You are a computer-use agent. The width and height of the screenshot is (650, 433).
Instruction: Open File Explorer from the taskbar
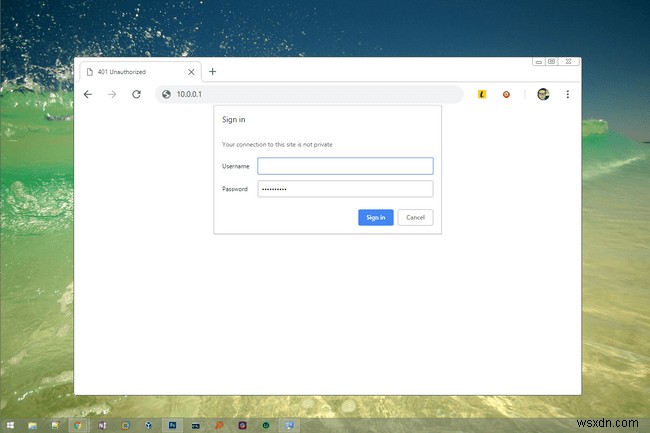pos(32,426)
